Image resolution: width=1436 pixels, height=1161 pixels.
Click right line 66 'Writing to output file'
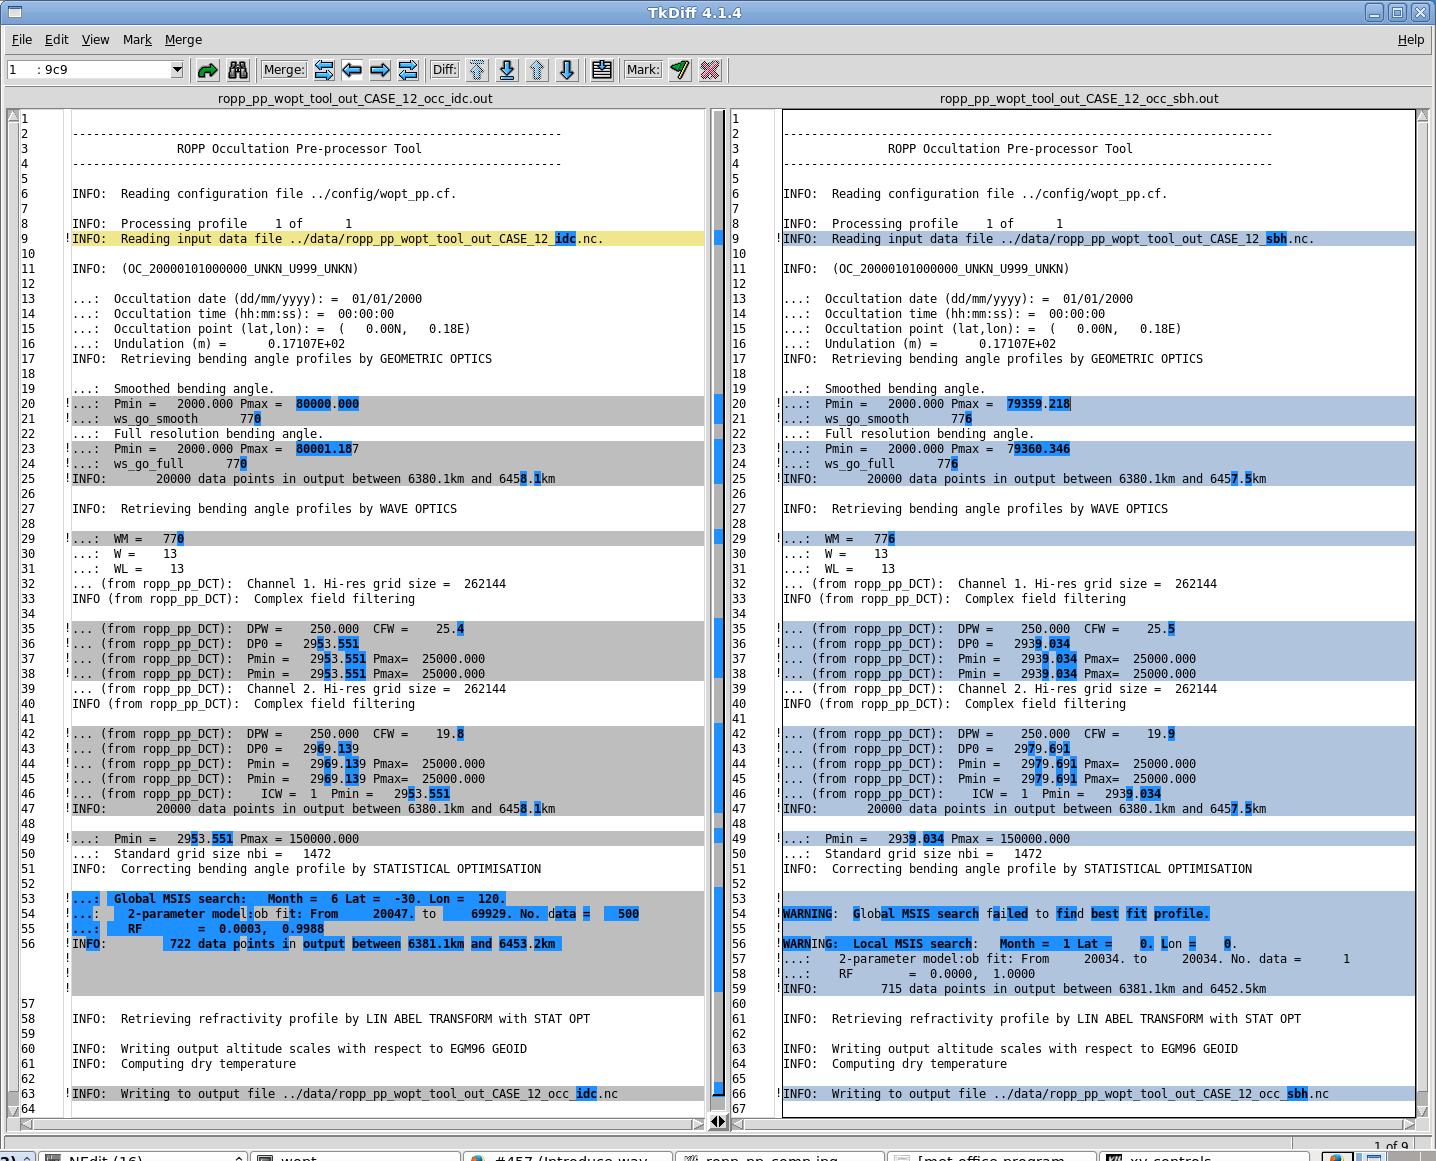tap(1099, 1094)
